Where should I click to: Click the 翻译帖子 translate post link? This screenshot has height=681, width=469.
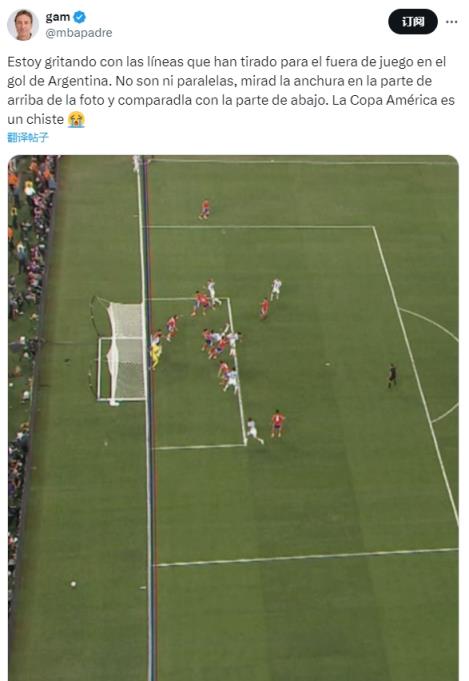pos(28,138)
